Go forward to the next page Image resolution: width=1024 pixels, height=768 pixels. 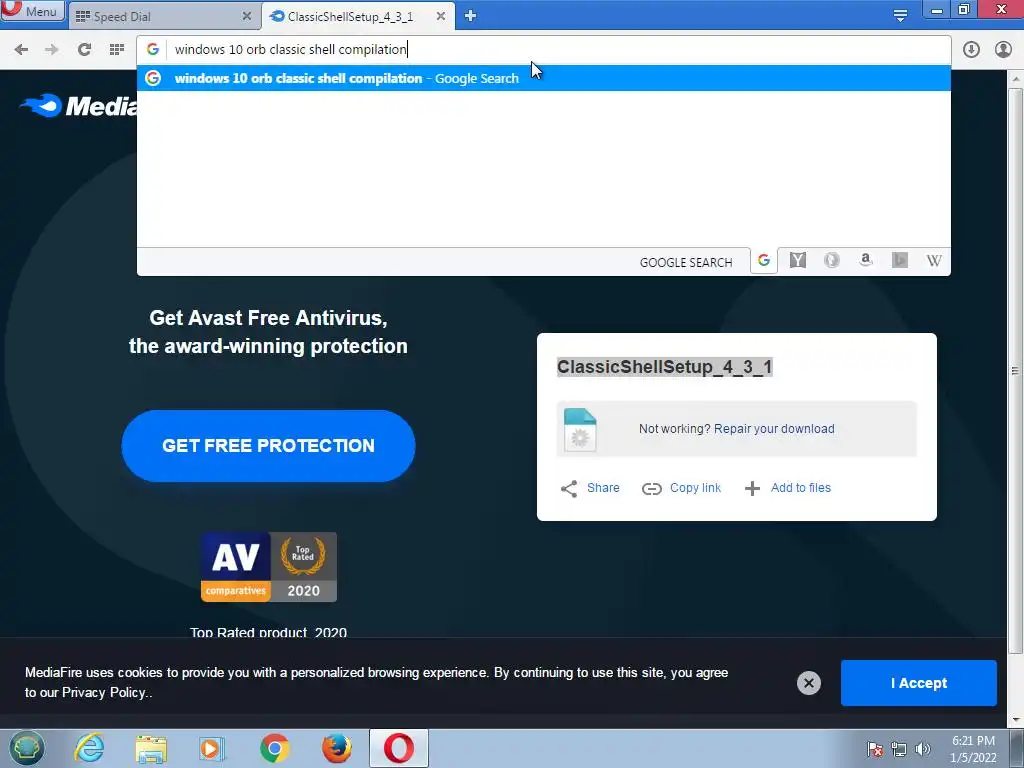click(52, 50)
